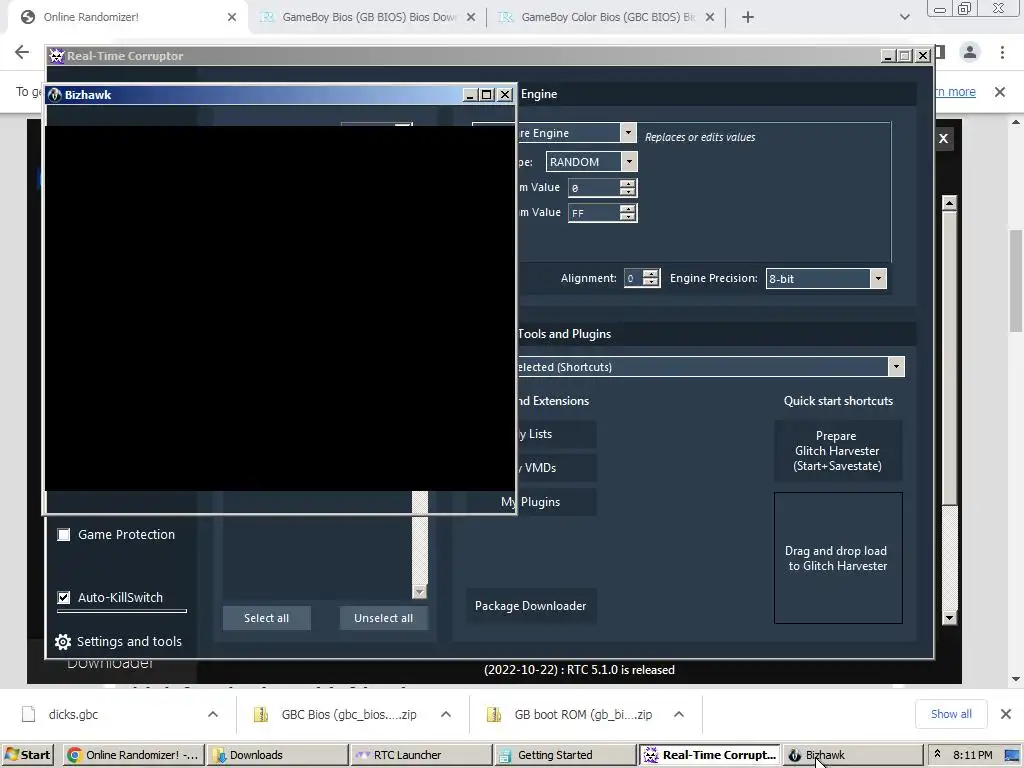The image size is (1024, 768).
Task: Open dicks.gbc download options chevron
Action: click(213, 714)
